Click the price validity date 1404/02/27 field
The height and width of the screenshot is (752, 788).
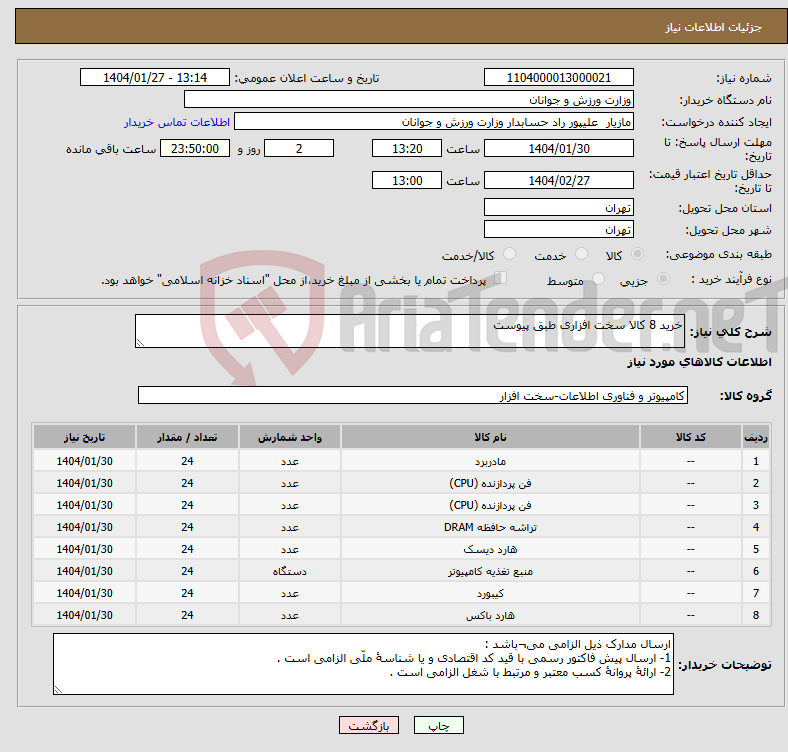pyautogui.click(x=558, y=180)
